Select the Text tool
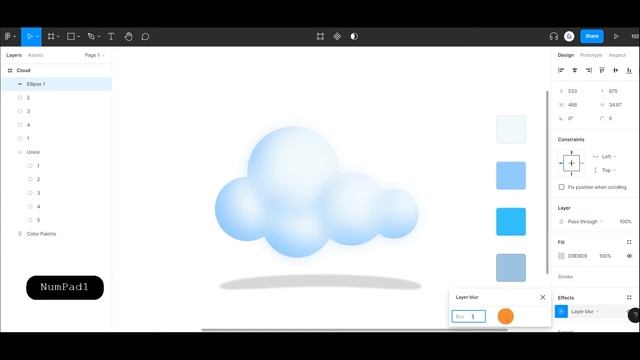 pos(111,36)
